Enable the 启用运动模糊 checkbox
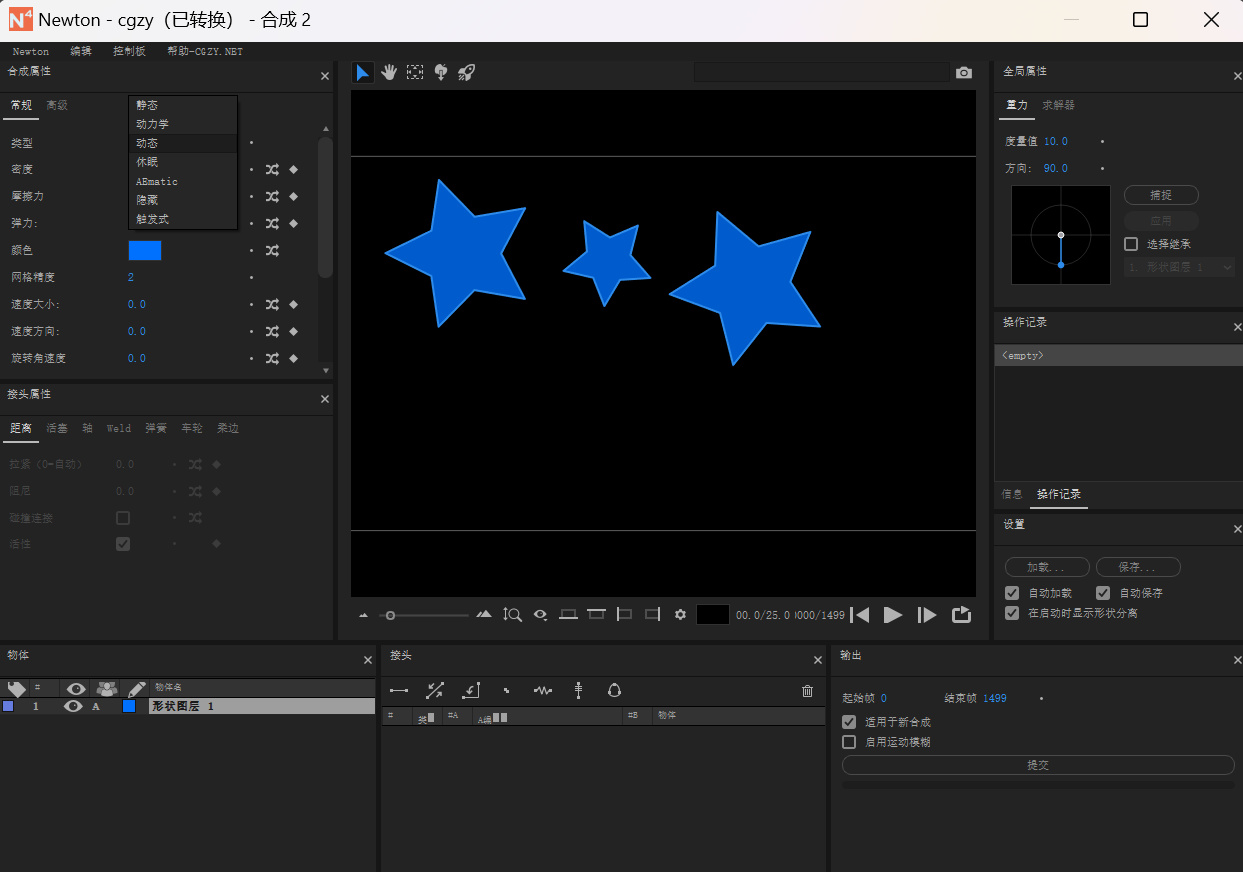1243x872 pixels. click(x=849, y=742)
